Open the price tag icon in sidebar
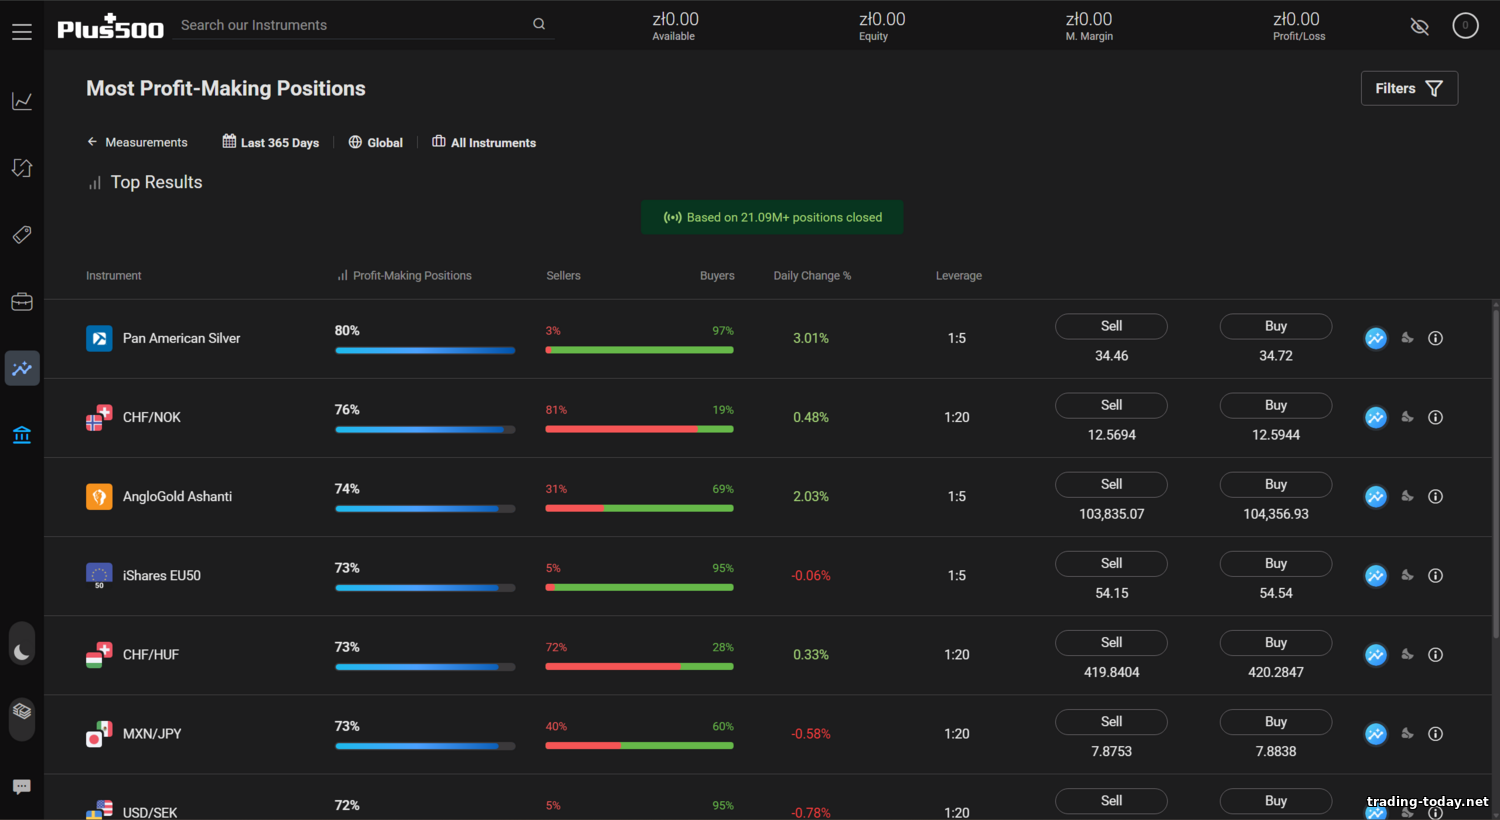1500x820 pixels. 22,235
